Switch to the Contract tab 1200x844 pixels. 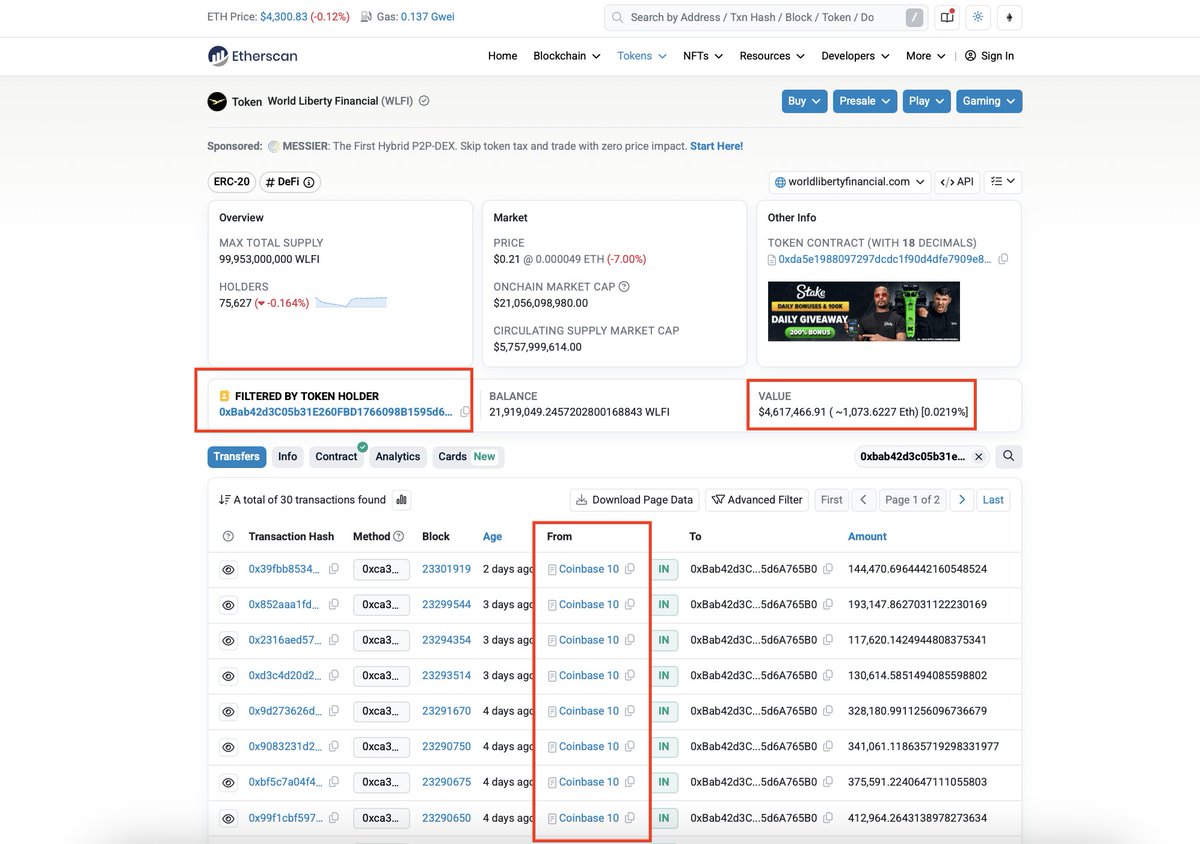tap(337, 456)
